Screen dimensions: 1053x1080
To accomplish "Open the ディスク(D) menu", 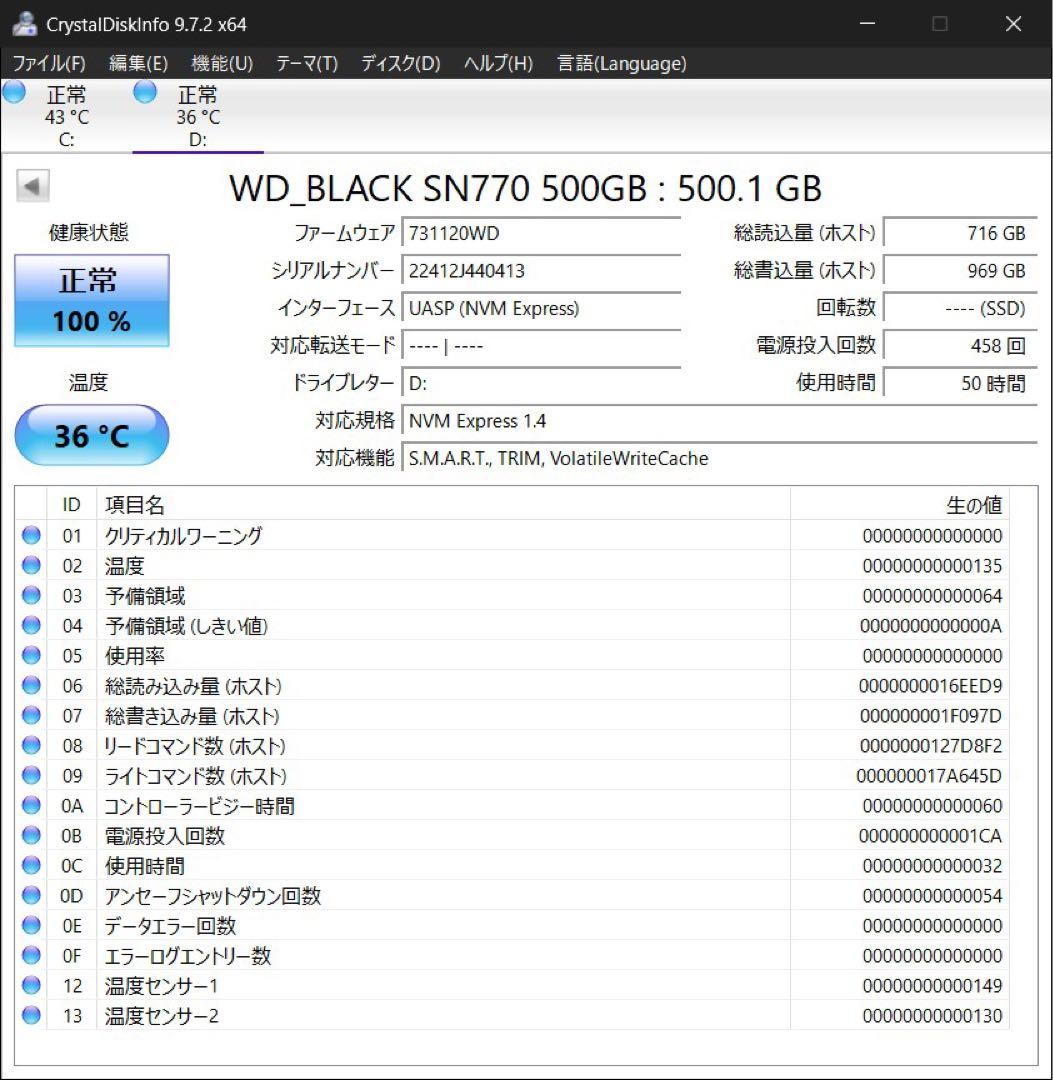I will 398,63.
